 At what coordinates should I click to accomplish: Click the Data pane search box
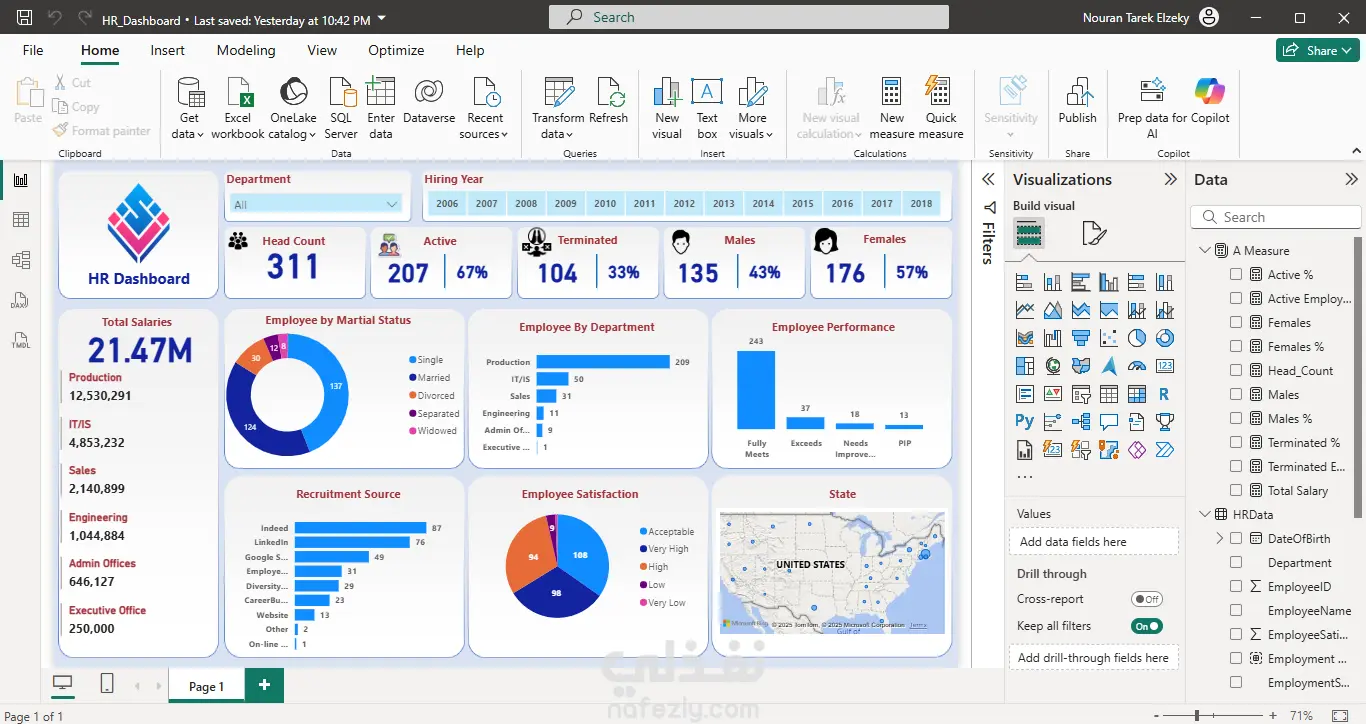1275,217
